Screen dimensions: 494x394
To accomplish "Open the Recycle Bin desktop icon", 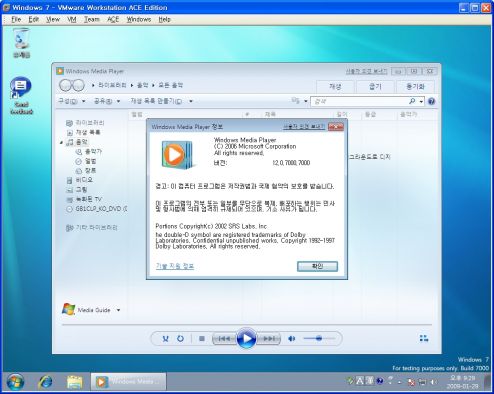I will pos(22,43).
